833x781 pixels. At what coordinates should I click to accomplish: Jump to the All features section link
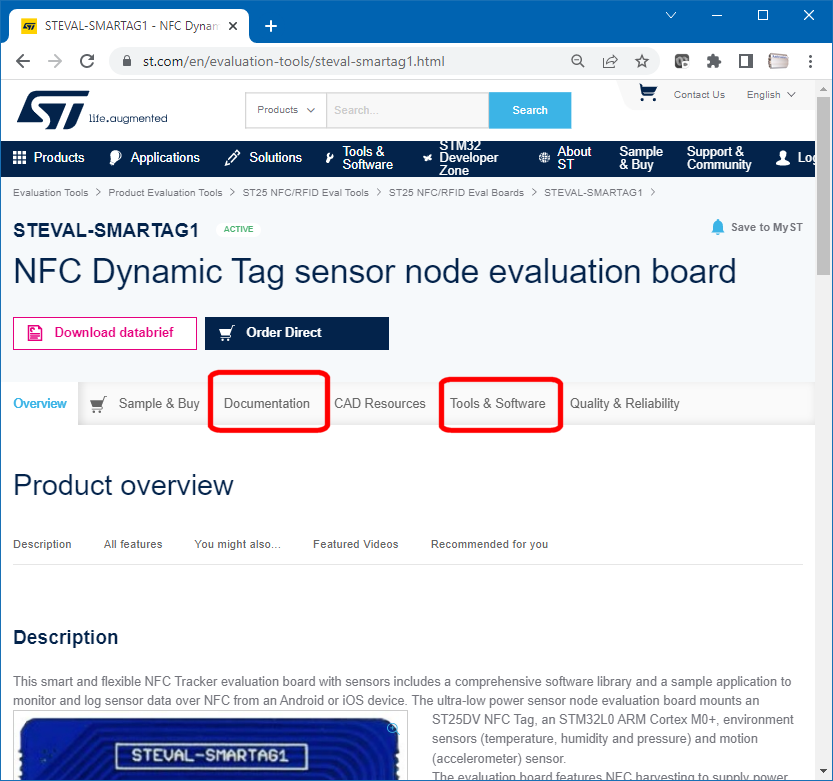tap(133, 544)
